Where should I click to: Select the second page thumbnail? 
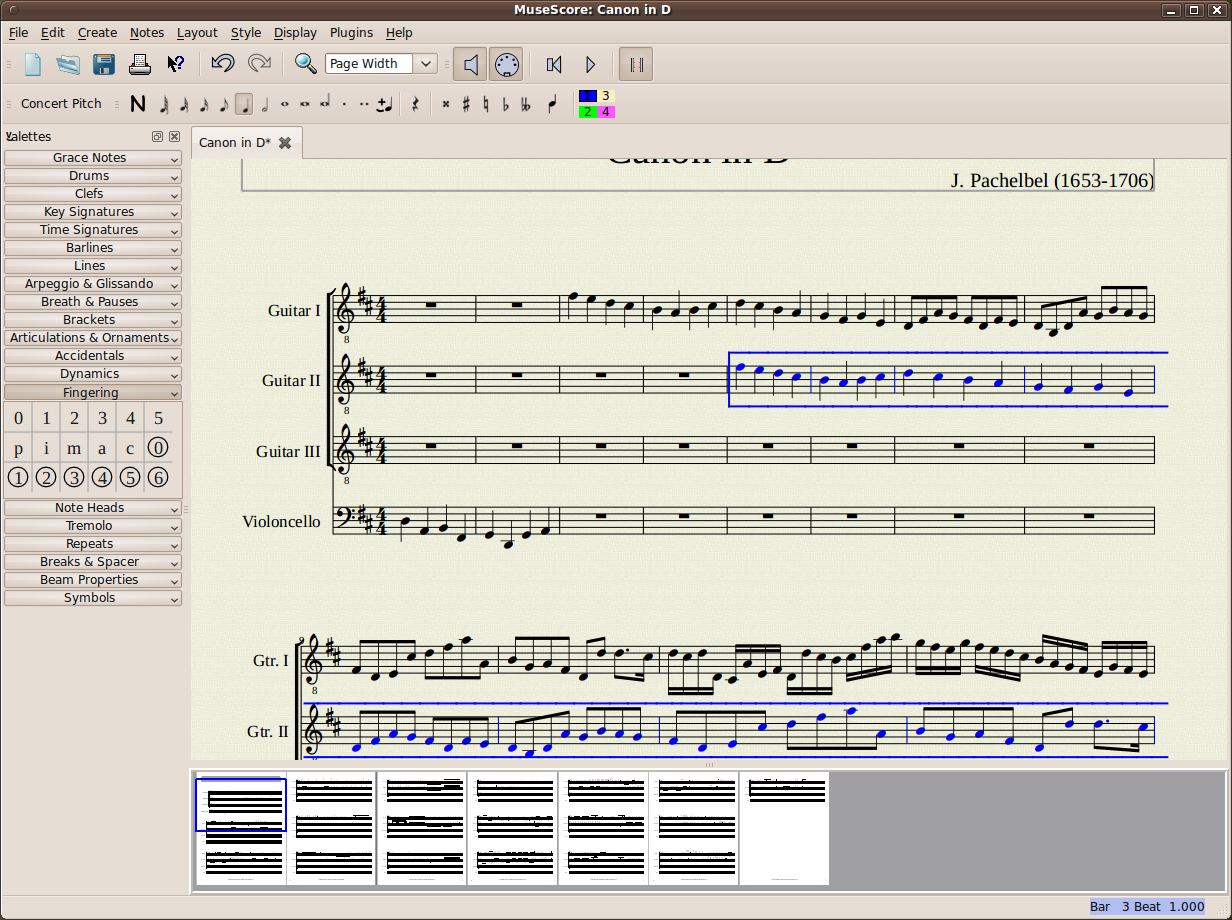click(x=332, y=827)
